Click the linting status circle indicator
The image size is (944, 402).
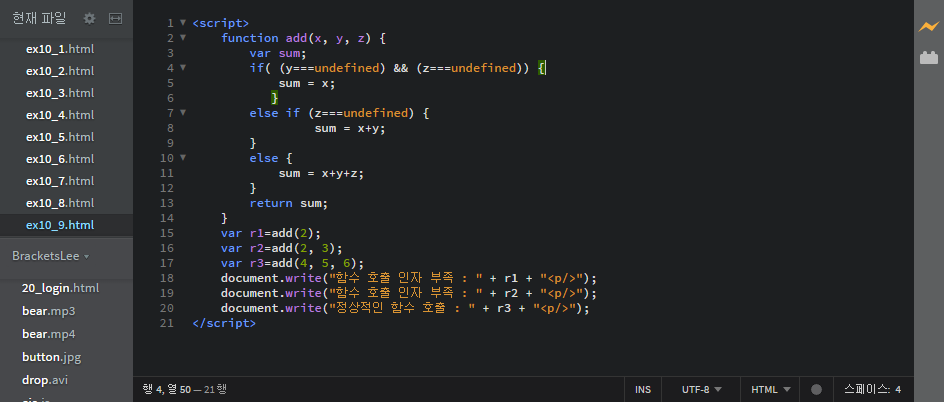(x=816, y=389)
